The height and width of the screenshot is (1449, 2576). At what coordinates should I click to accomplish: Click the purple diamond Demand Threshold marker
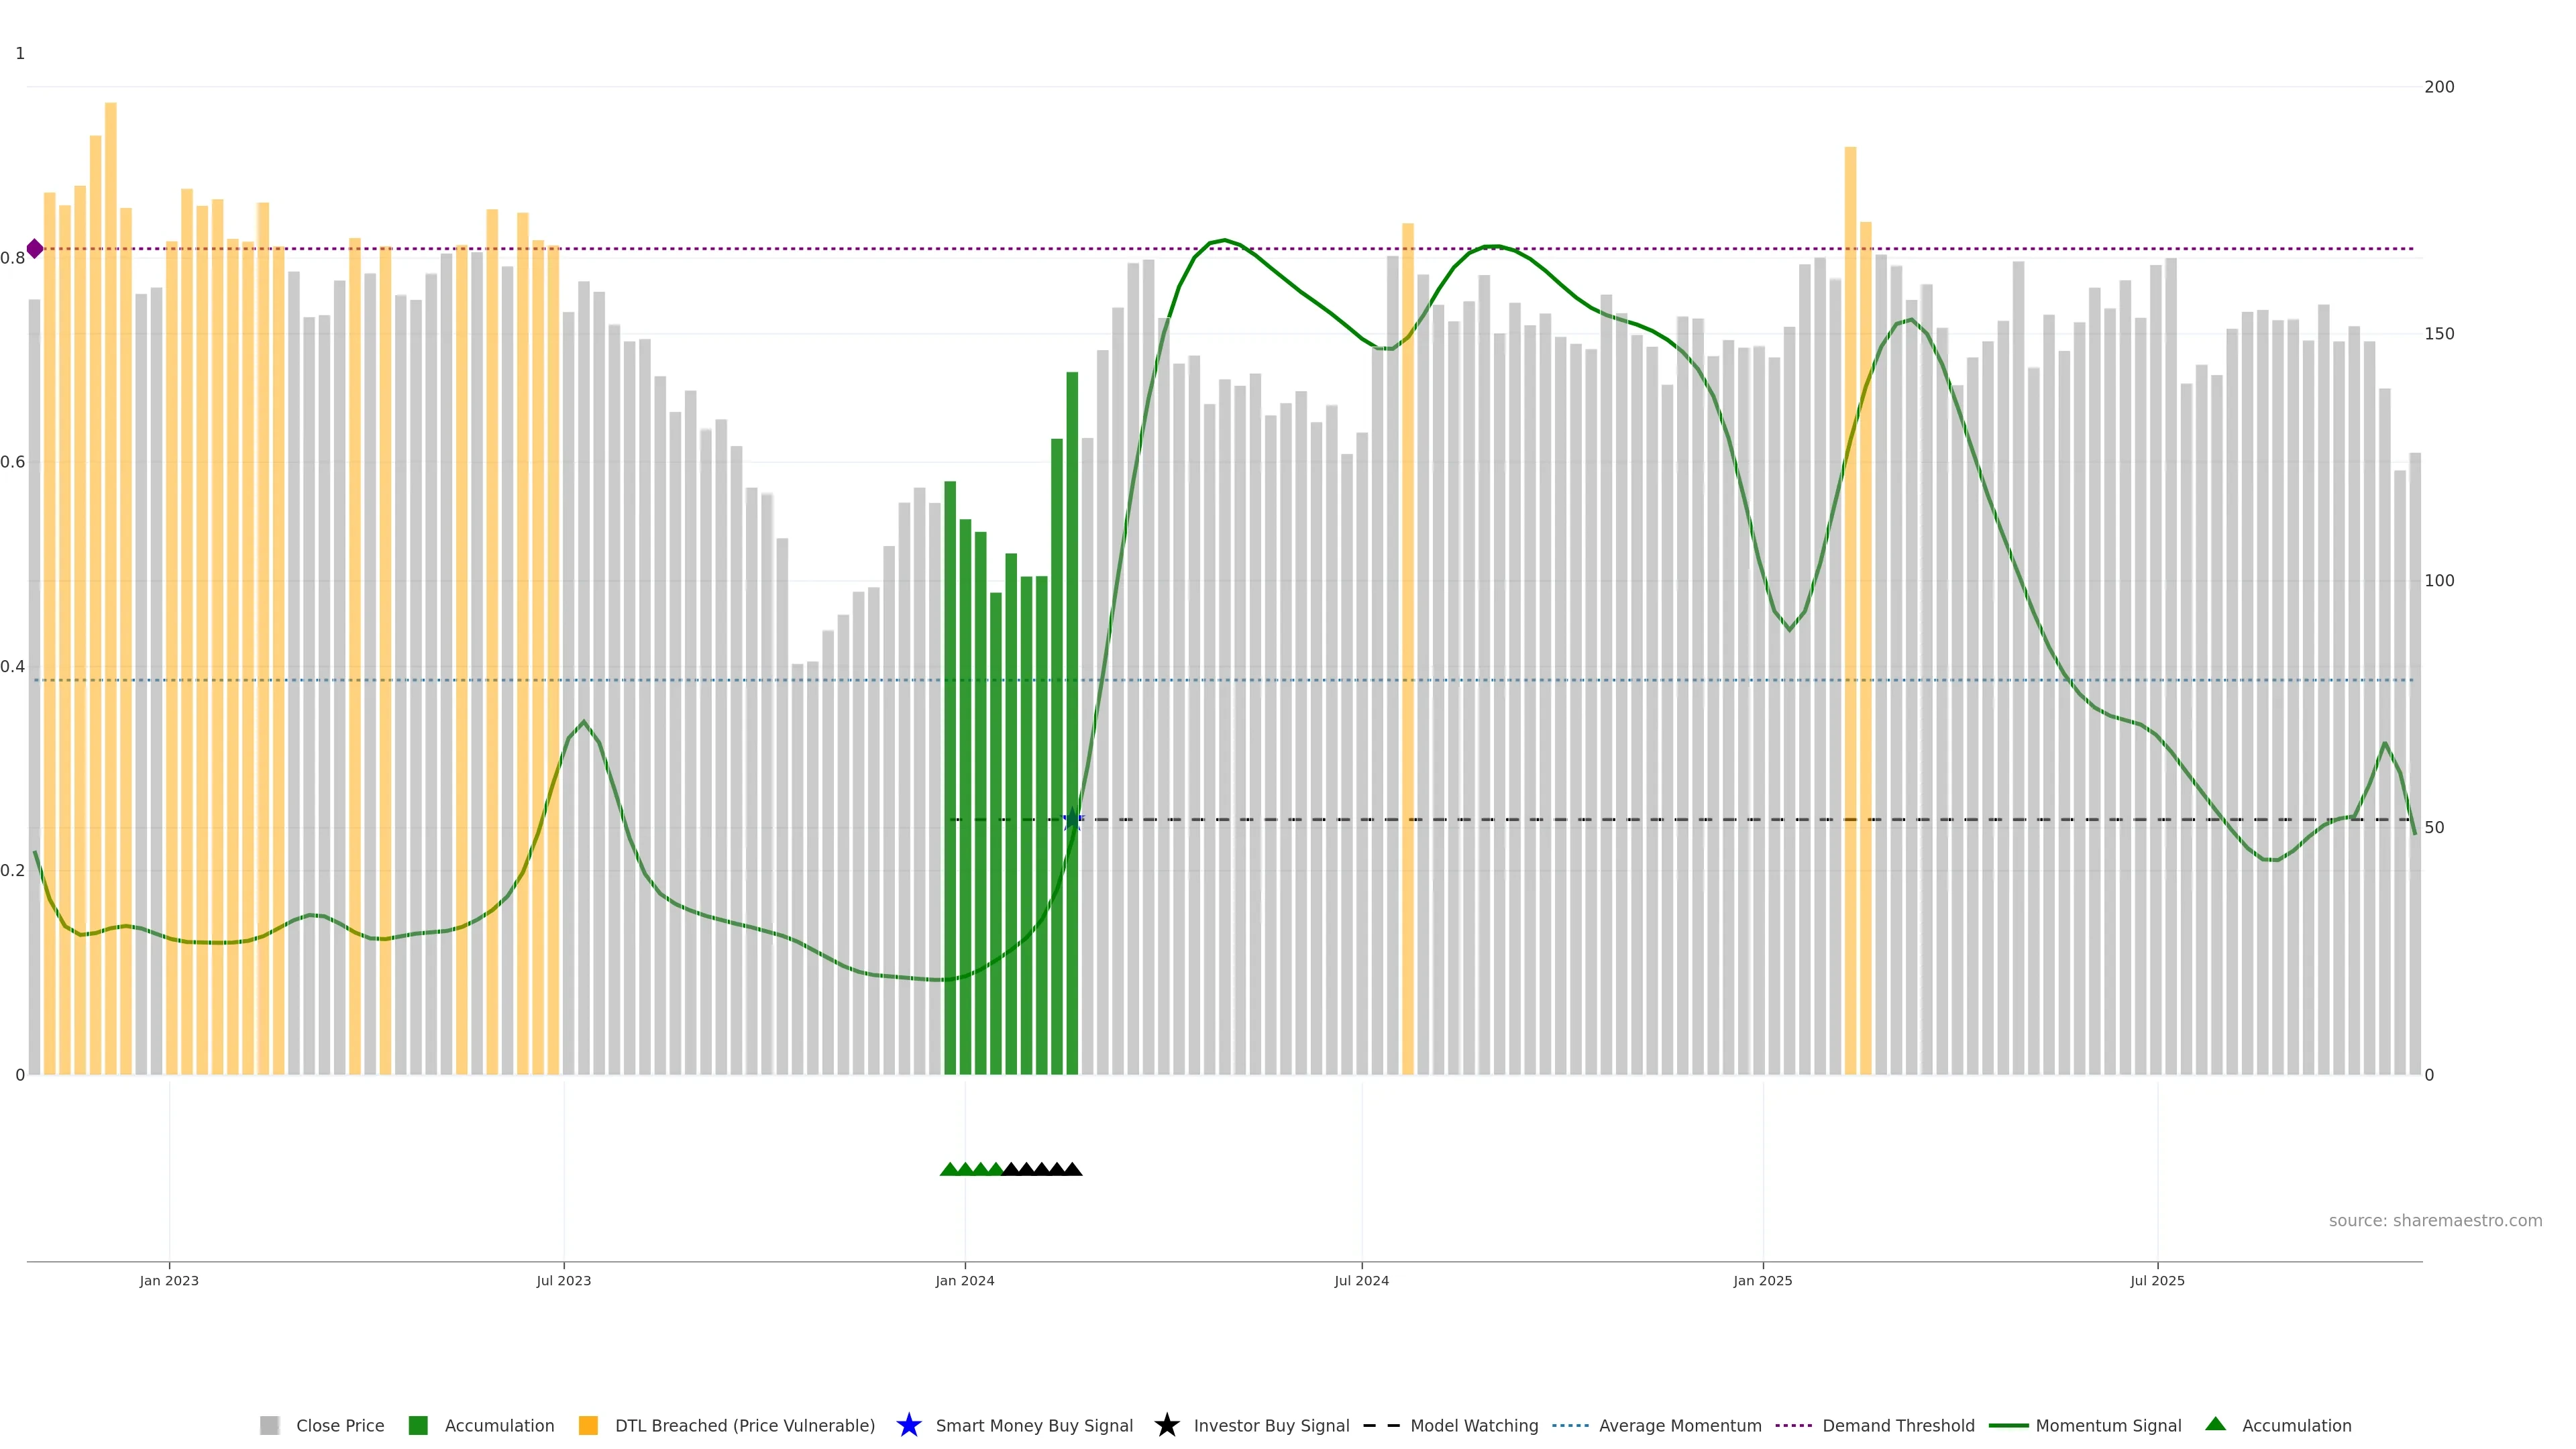click(35, 249)
